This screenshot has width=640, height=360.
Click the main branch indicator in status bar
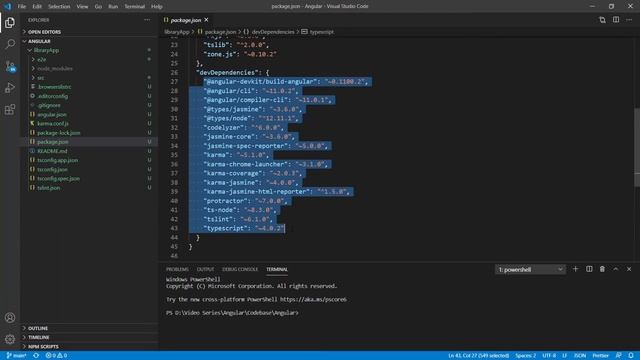pyautogui.click(x=16, y=356)
